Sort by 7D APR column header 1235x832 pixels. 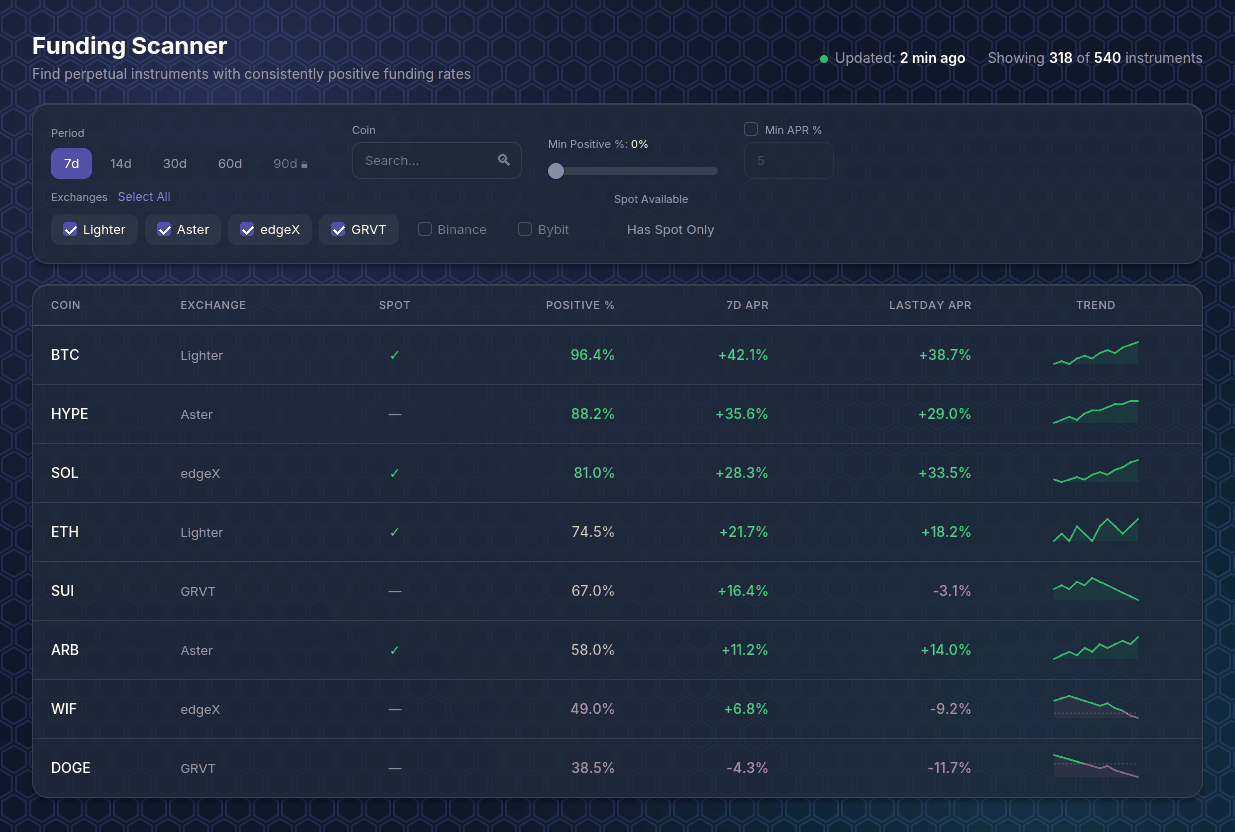click(x=747, y=305)
